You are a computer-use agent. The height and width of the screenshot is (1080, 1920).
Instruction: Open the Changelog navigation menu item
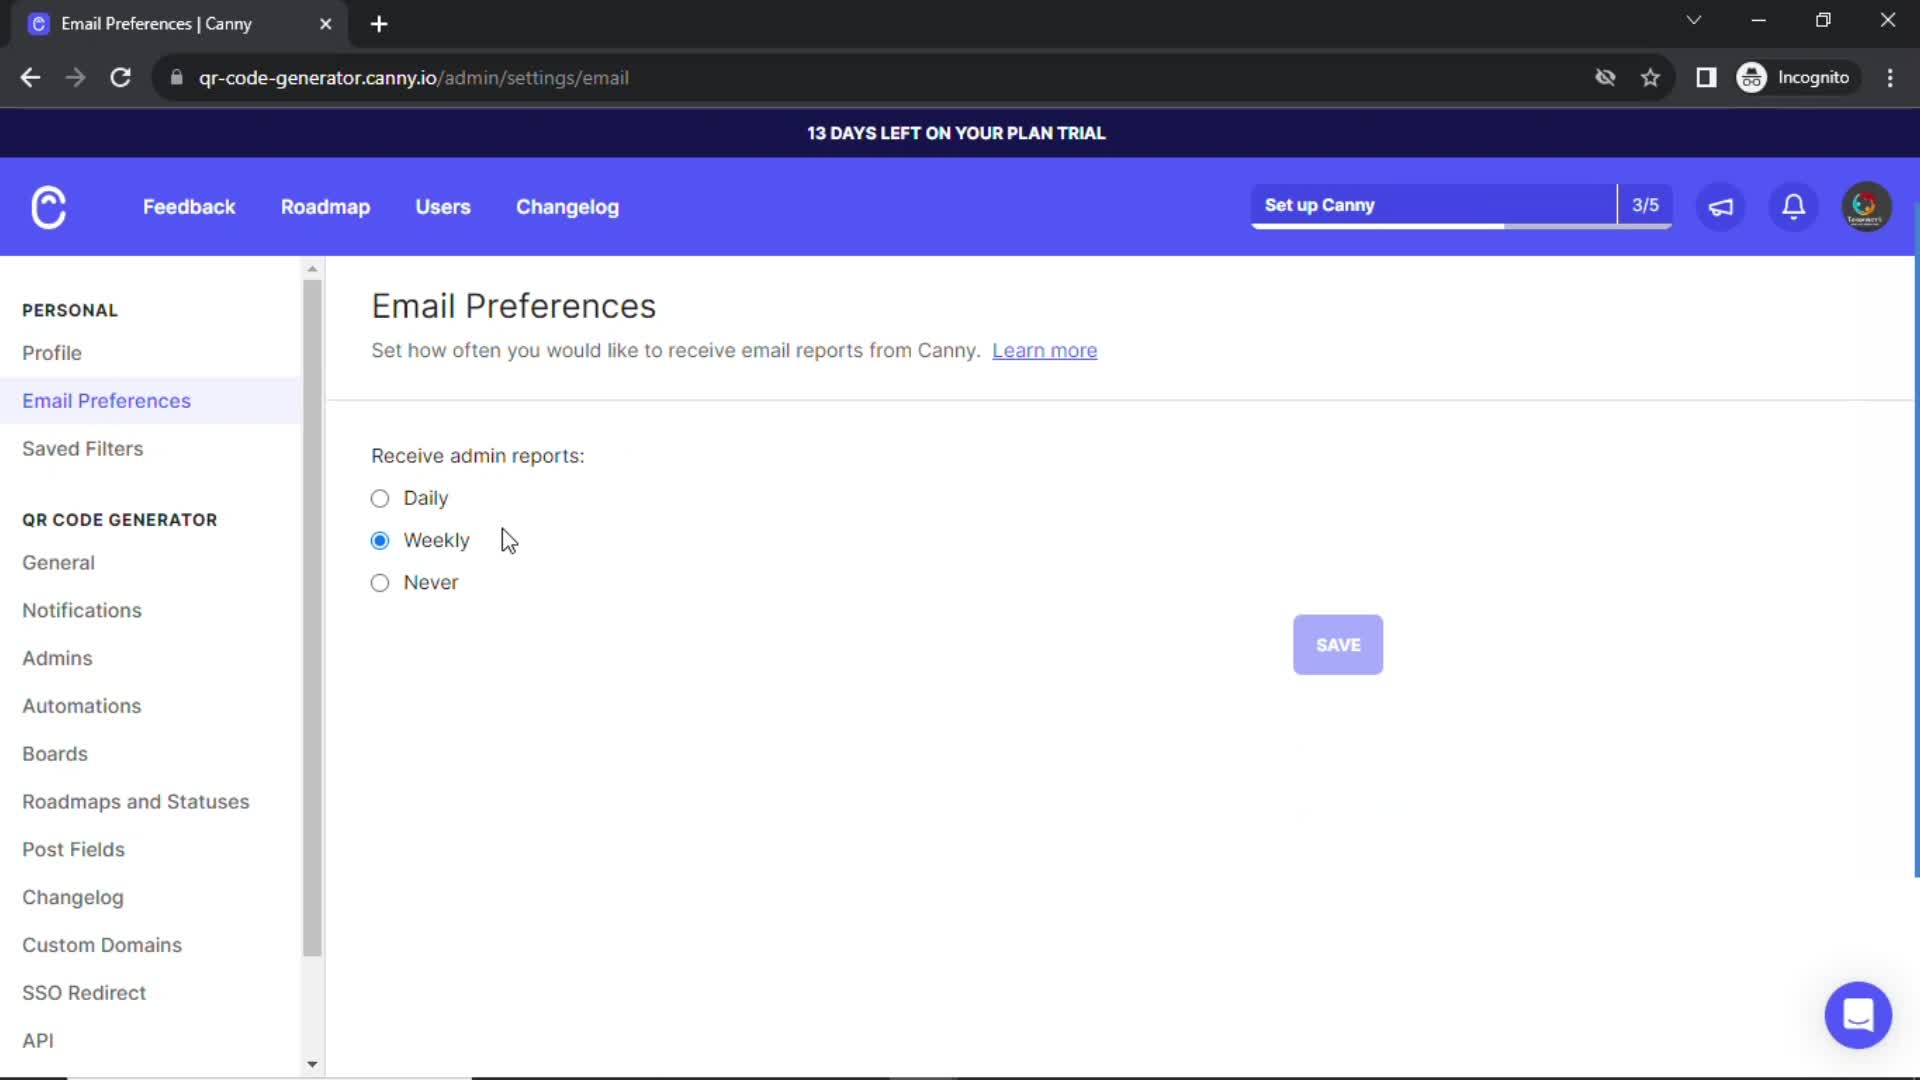tap(567, 206)
